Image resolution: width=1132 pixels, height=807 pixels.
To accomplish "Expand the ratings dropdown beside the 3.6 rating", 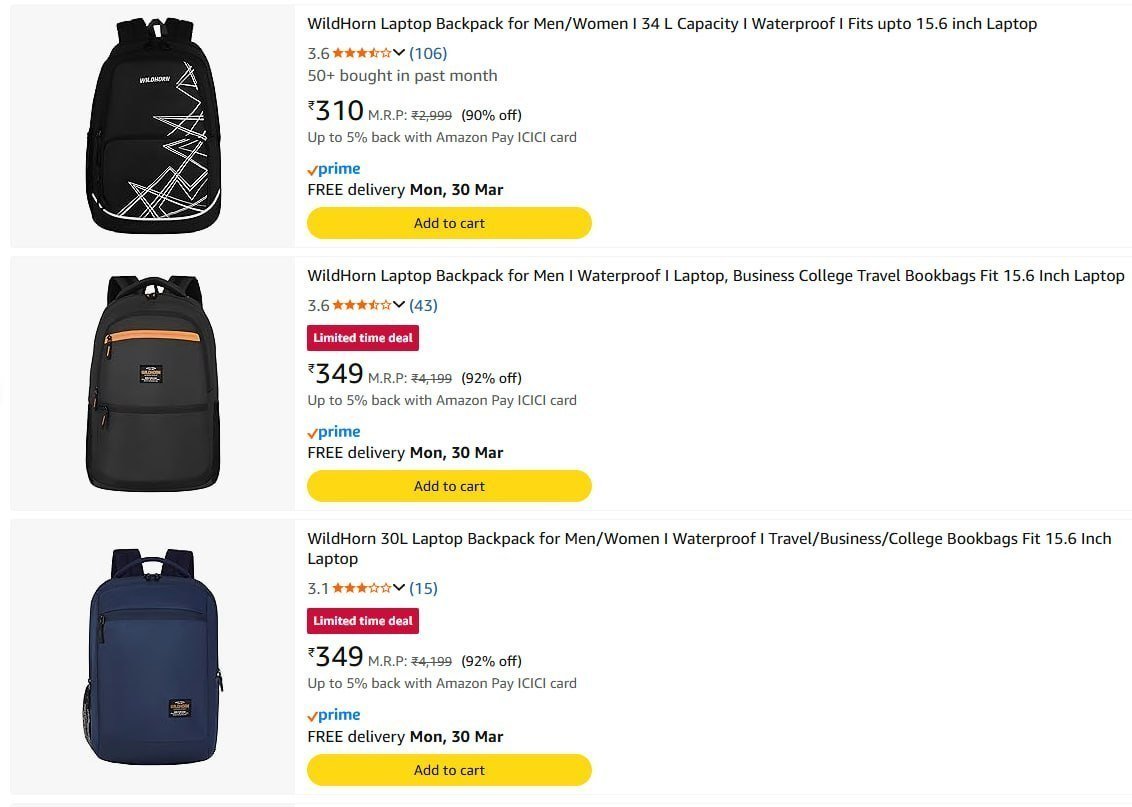I will pyautogui.click(x=397, y=52).
